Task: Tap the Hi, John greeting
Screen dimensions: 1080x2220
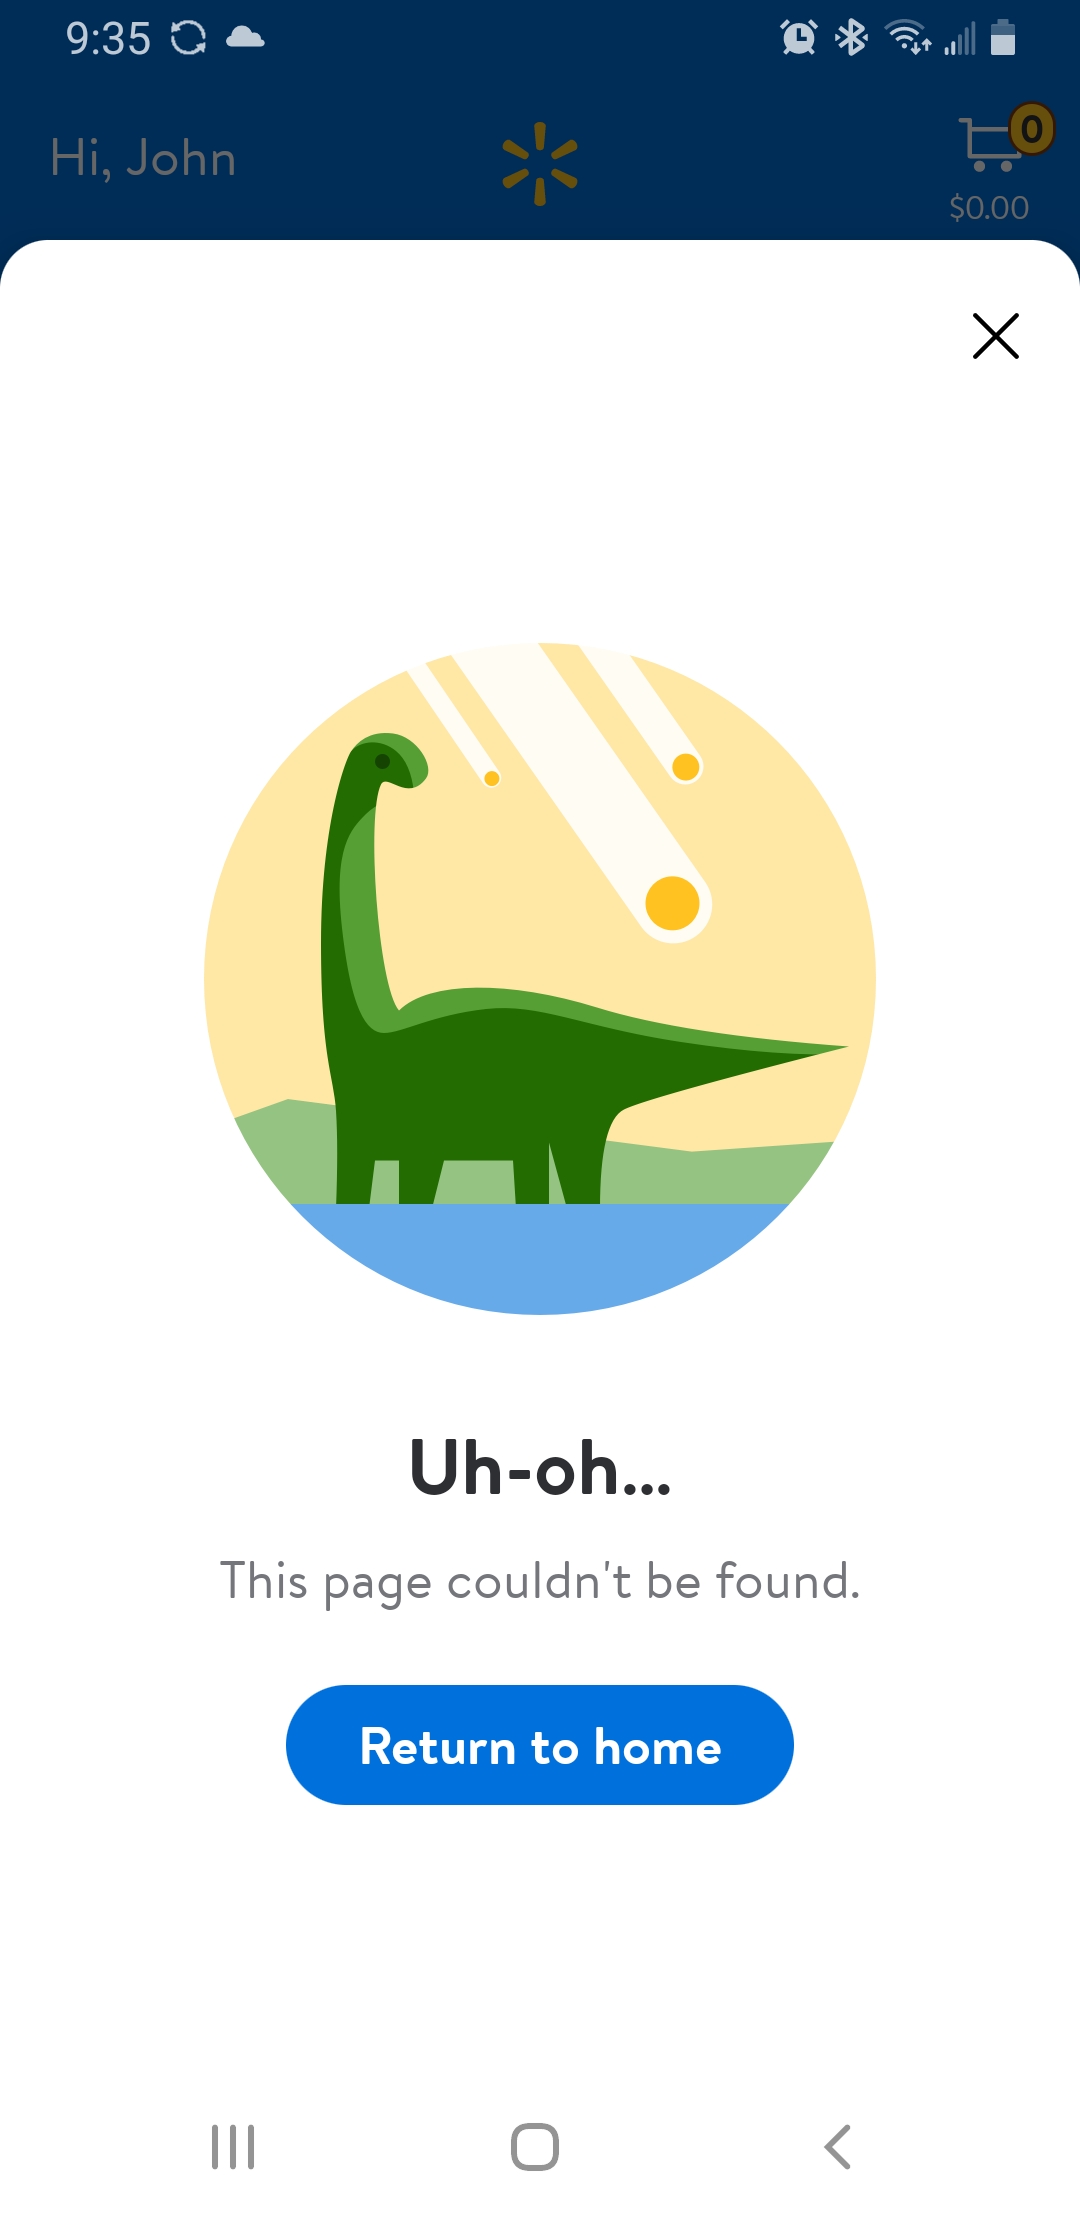Action: (143, 158)
